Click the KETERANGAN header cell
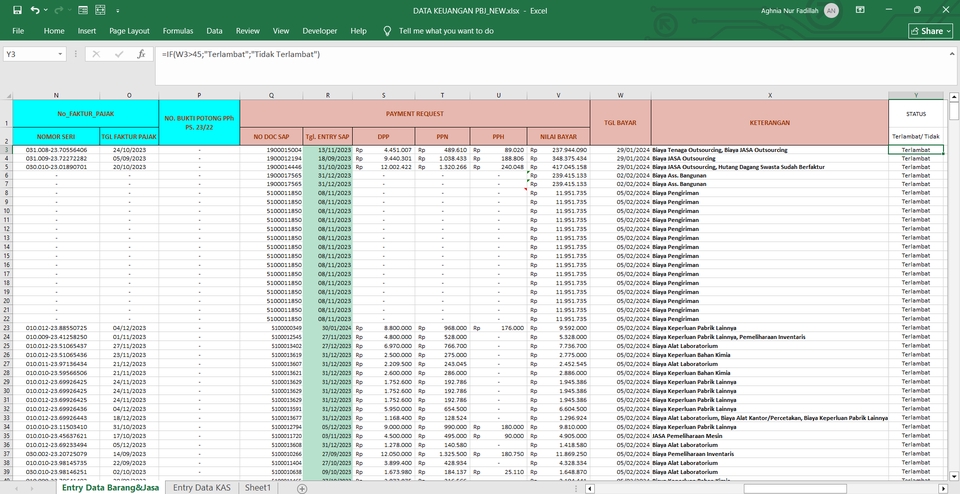Image resolution: width=960 pixels, height=494 pixels. [x=770, y=122]
